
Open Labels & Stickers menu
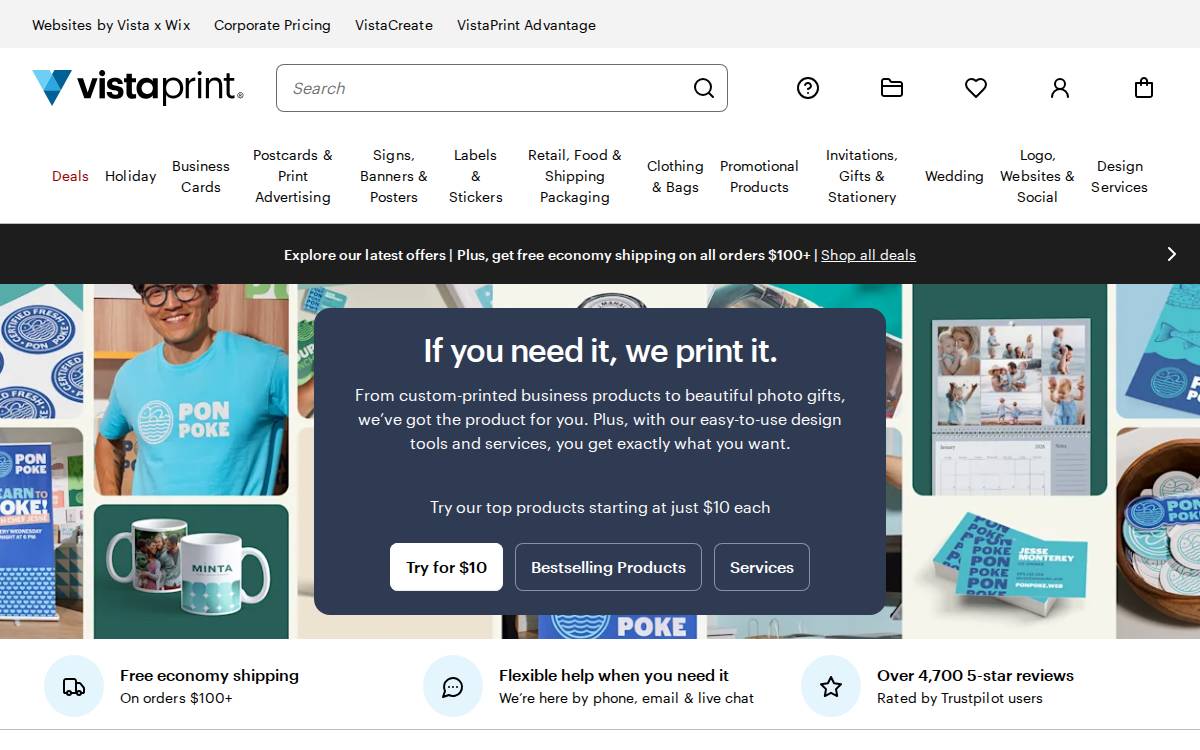476,176
